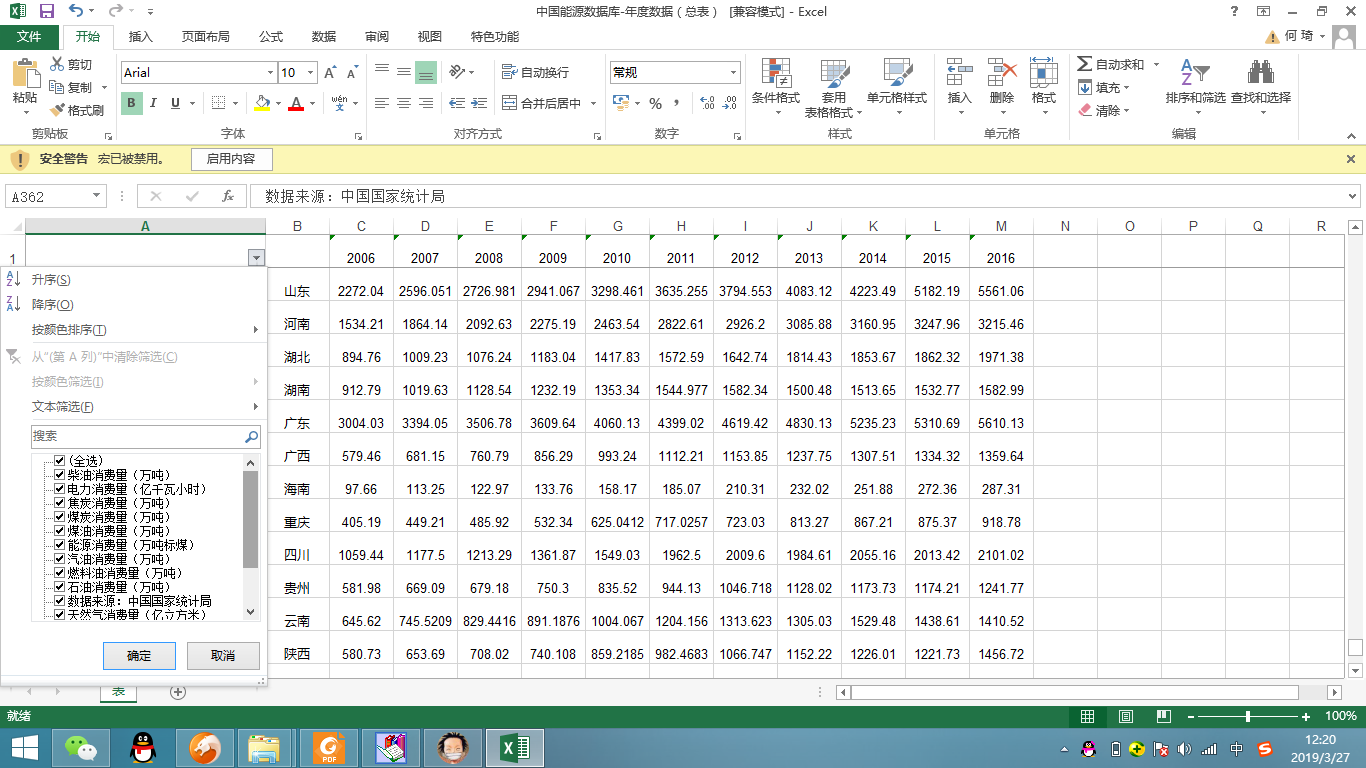The image size is (1366, 768).
Task: Click the zoom slider handle
Action: point(1248,717)
